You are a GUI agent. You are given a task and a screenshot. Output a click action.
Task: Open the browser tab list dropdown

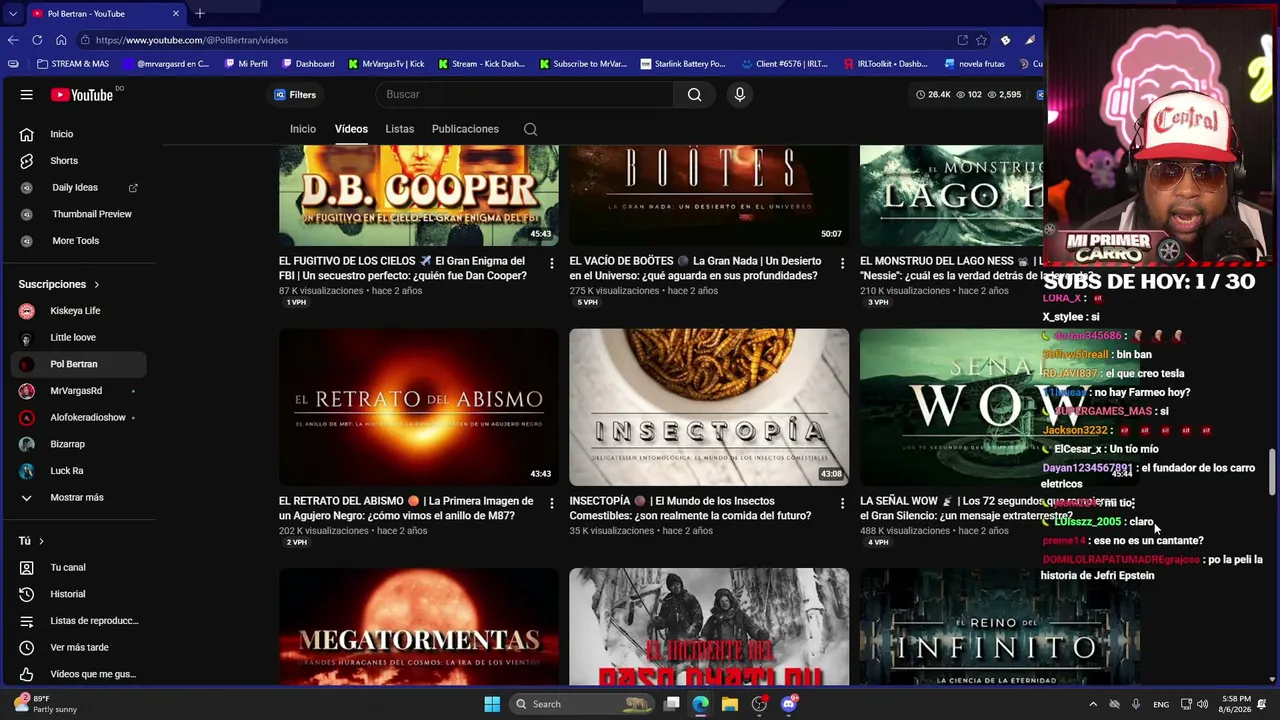tap(12, 14)
